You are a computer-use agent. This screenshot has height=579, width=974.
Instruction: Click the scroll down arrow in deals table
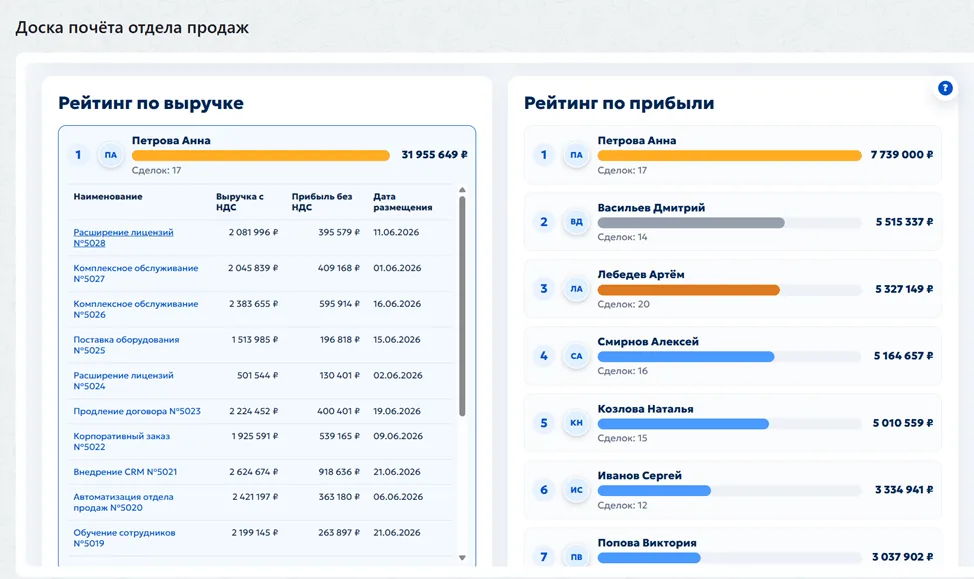click(462, 558)
